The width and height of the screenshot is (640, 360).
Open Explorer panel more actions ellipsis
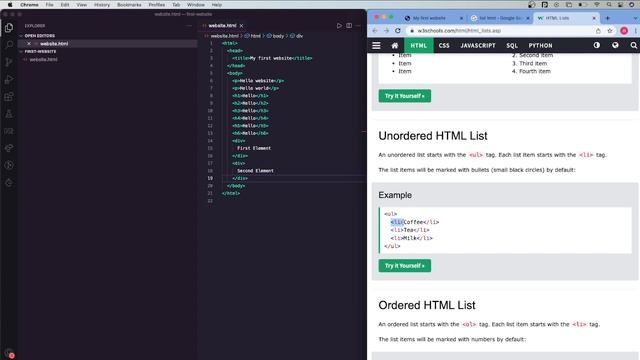[189, 26]
